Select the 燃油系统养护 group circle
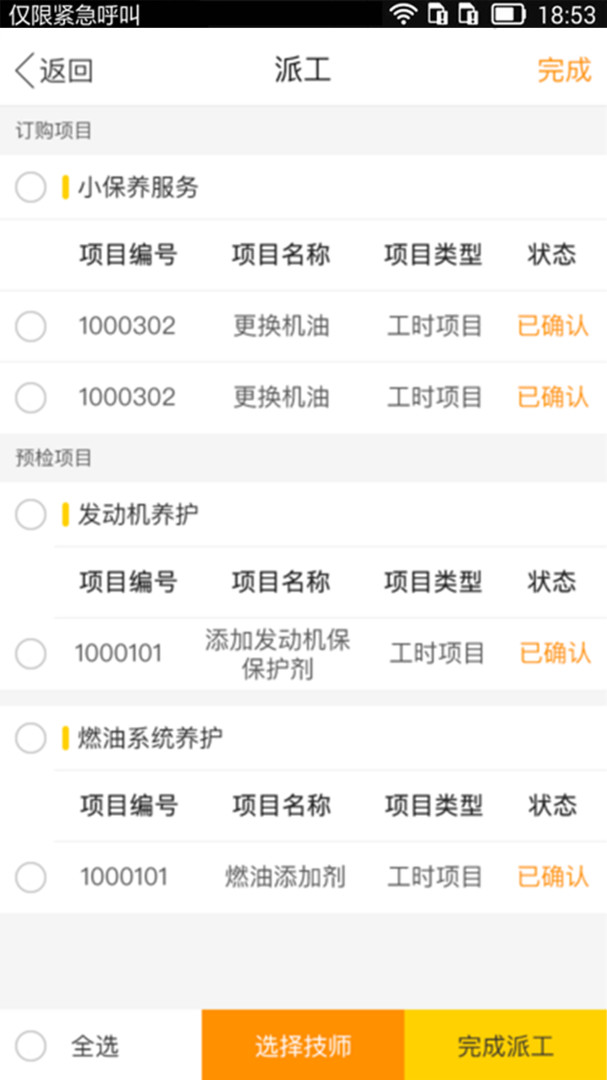Image resolution: width=607 pixels, height=1080 pixels. point(31,739)
